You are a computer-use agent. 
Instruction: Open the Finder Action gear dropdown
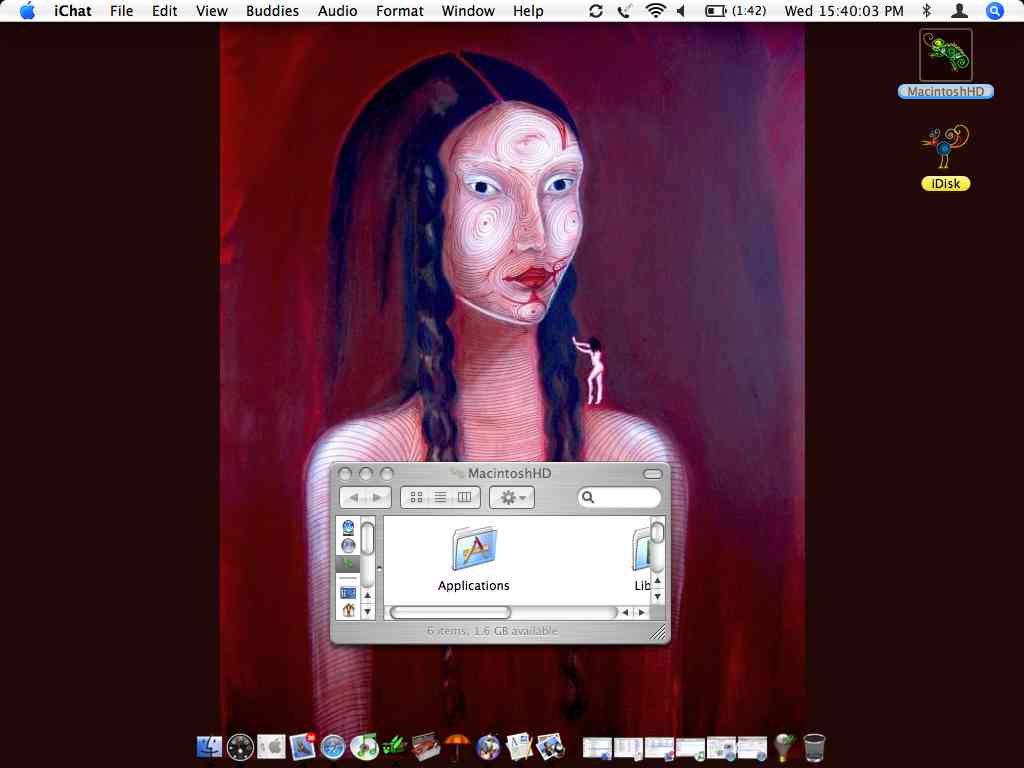512,498
